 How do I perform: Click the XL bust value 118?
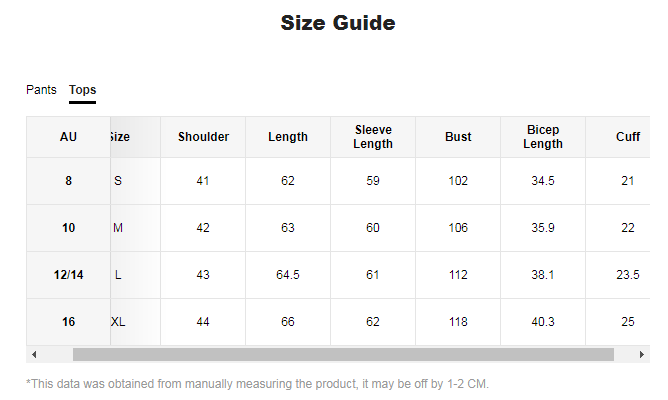pyautogui.click(x=458, y=322)
